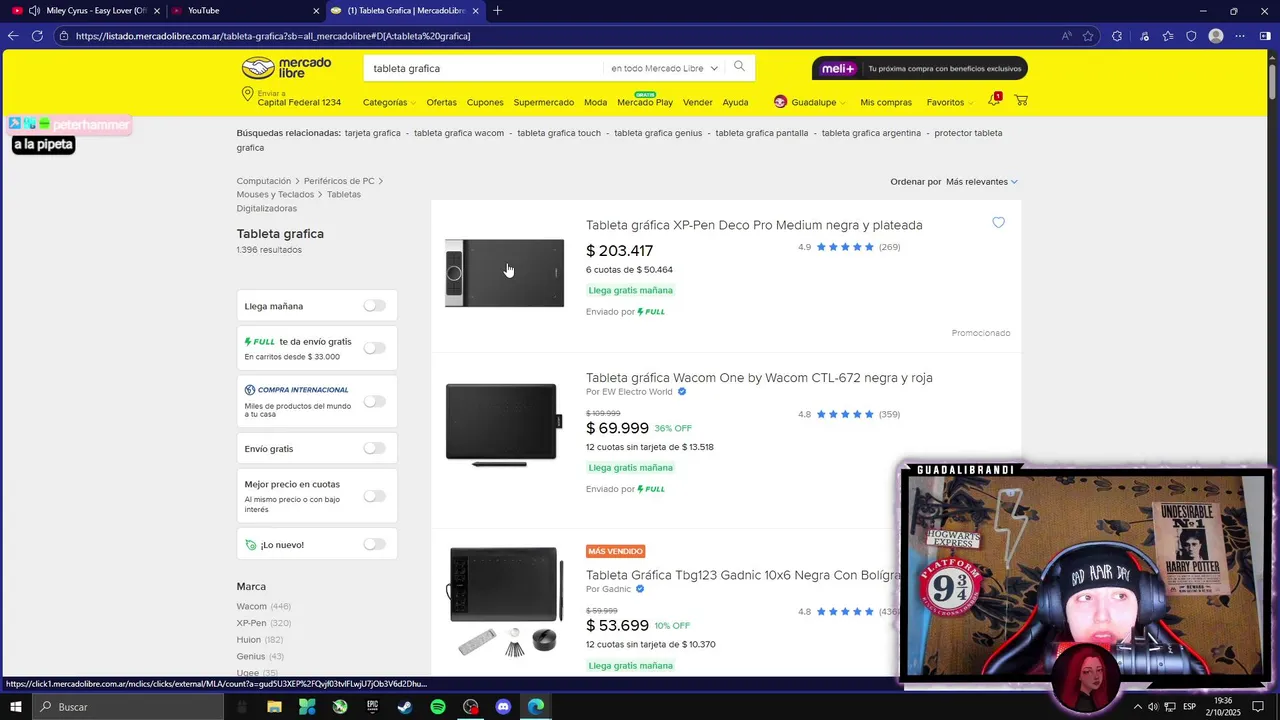
Task: Open the Moda menu item
Action: 595,102
